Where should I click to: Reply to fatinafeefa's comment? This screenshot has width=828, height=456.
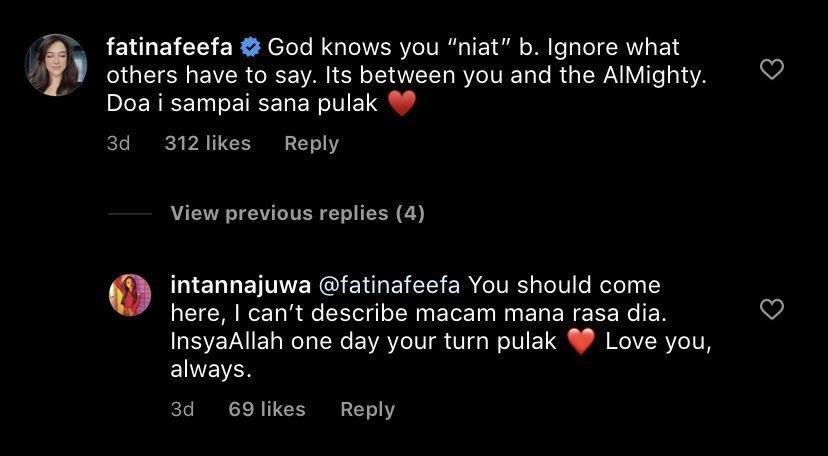pyautogui.click(x=311, y=143)
